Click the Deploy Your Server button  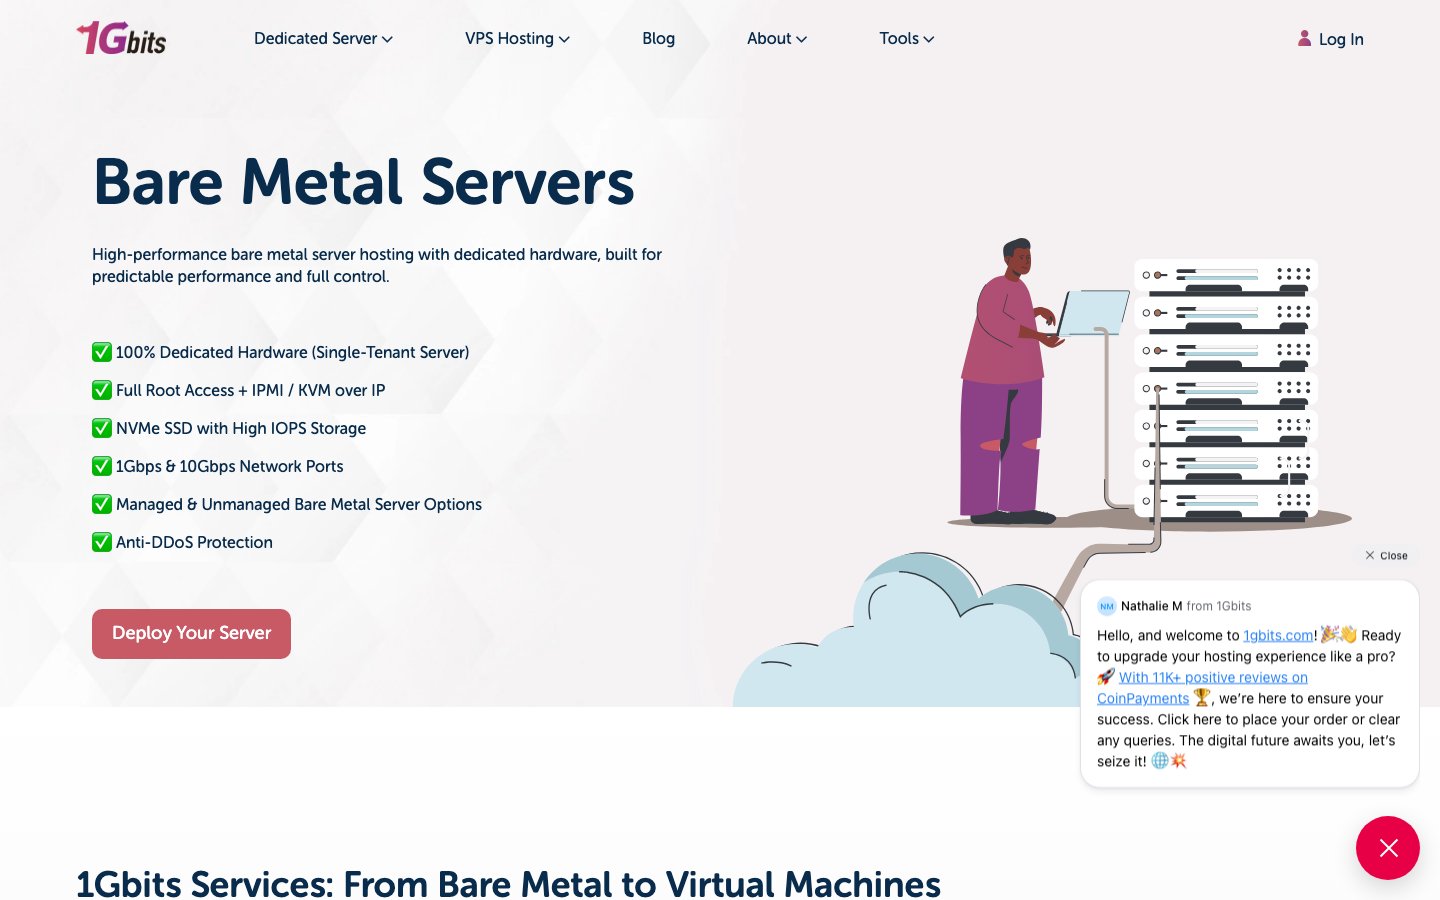pyautogui.click(x=191, y=634)
